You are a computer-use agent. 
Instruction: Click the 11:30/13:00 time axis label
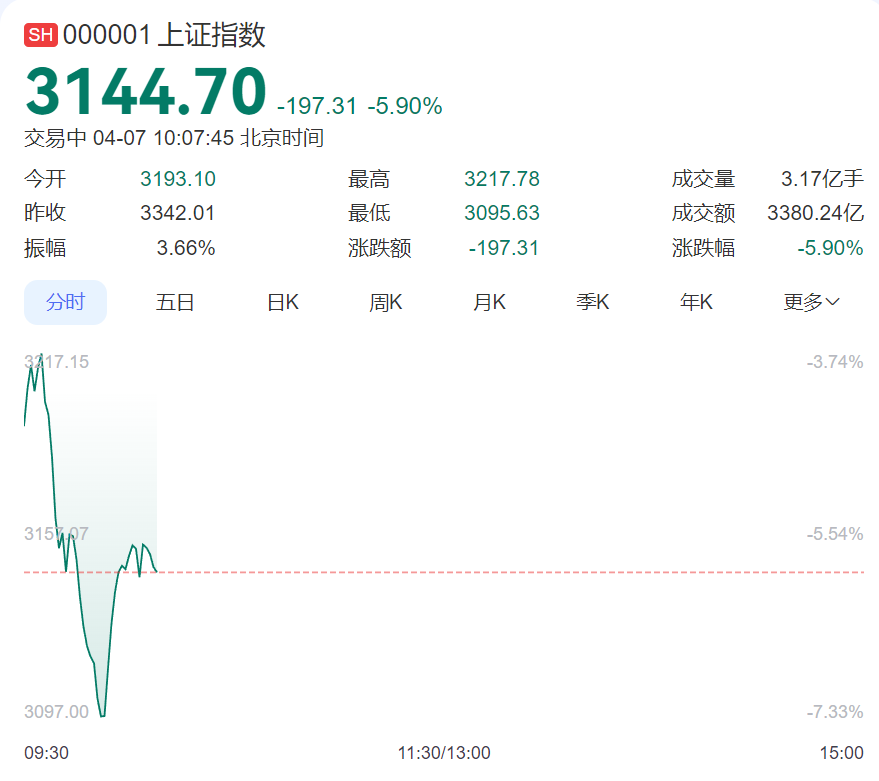click(444, 753)
